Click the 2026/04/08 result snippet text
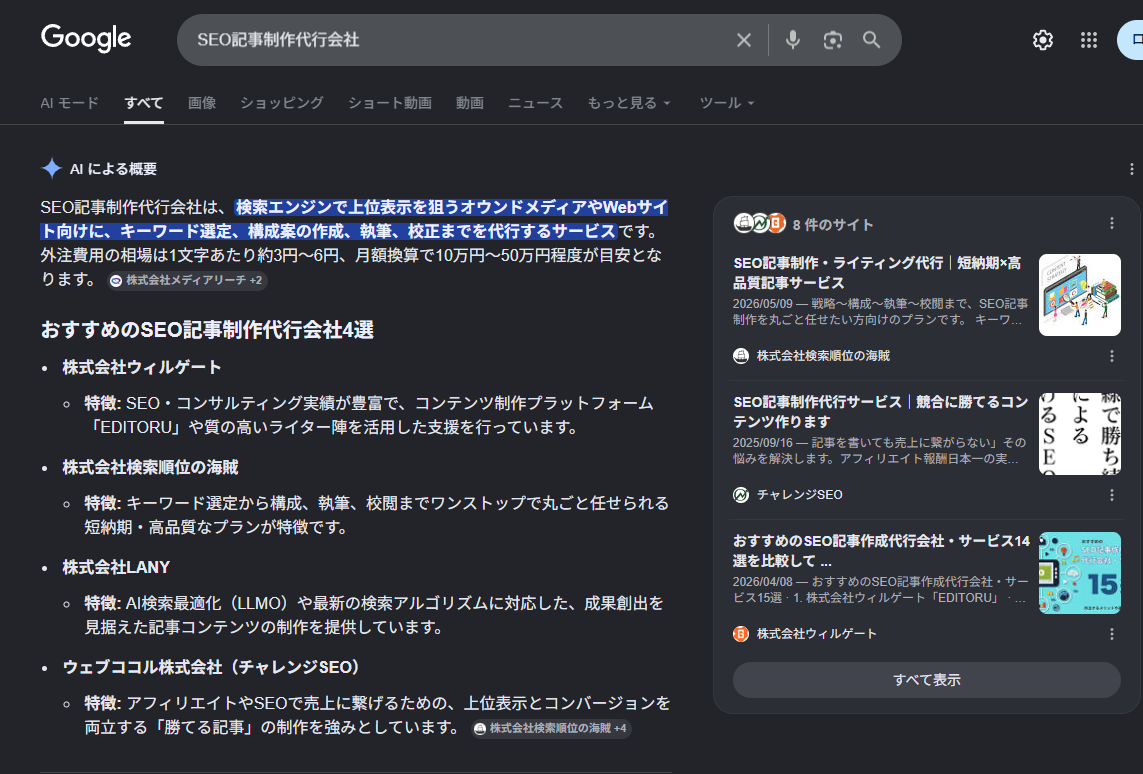This screenshot has height=774, width=1143. (881, 590)
